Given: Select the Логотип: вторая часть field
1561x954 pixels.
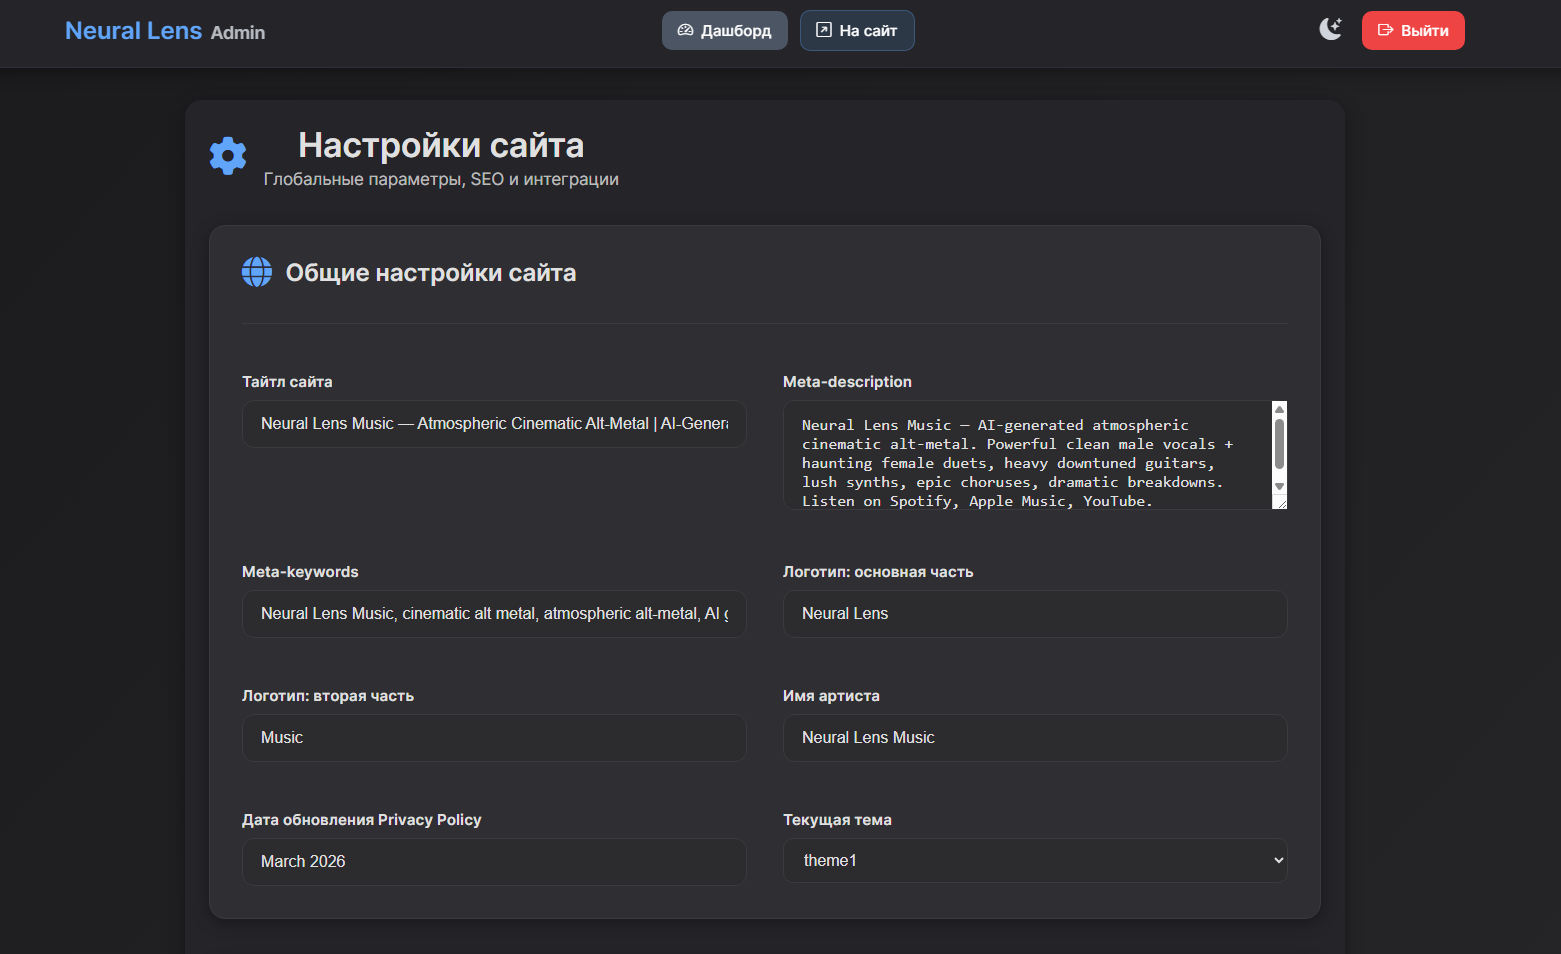Looking at the screenshot, I should click(494, 738).
